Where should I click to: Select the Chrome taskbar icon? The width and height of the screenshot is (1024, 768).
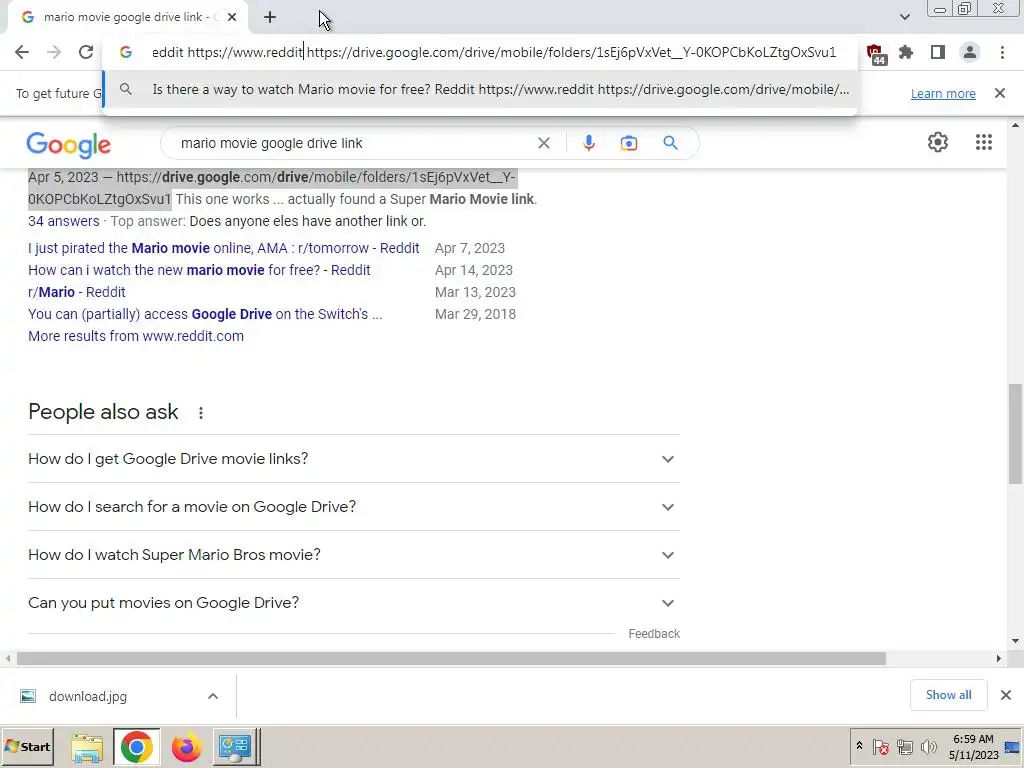(136, 747)
